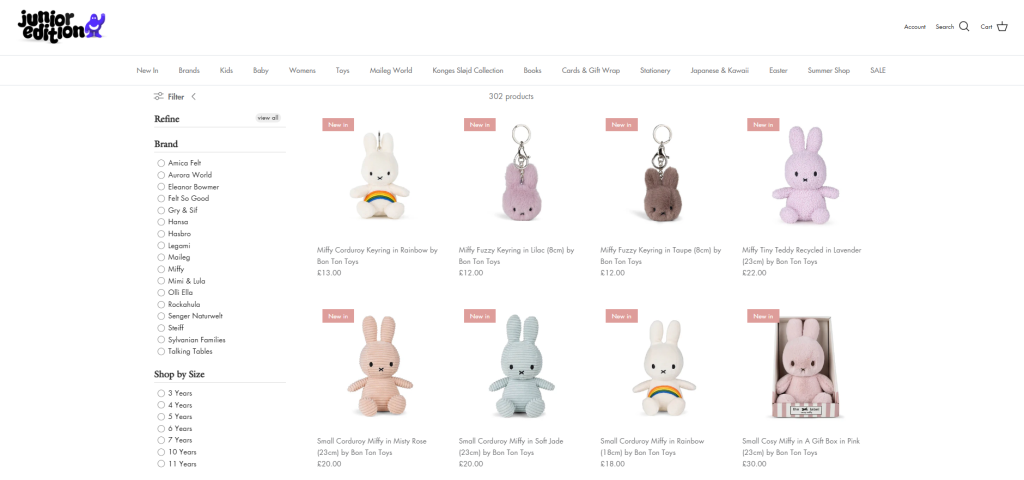Open the SALE menu
This screenshot has height=480, width=1024.
tap(878, 71)
